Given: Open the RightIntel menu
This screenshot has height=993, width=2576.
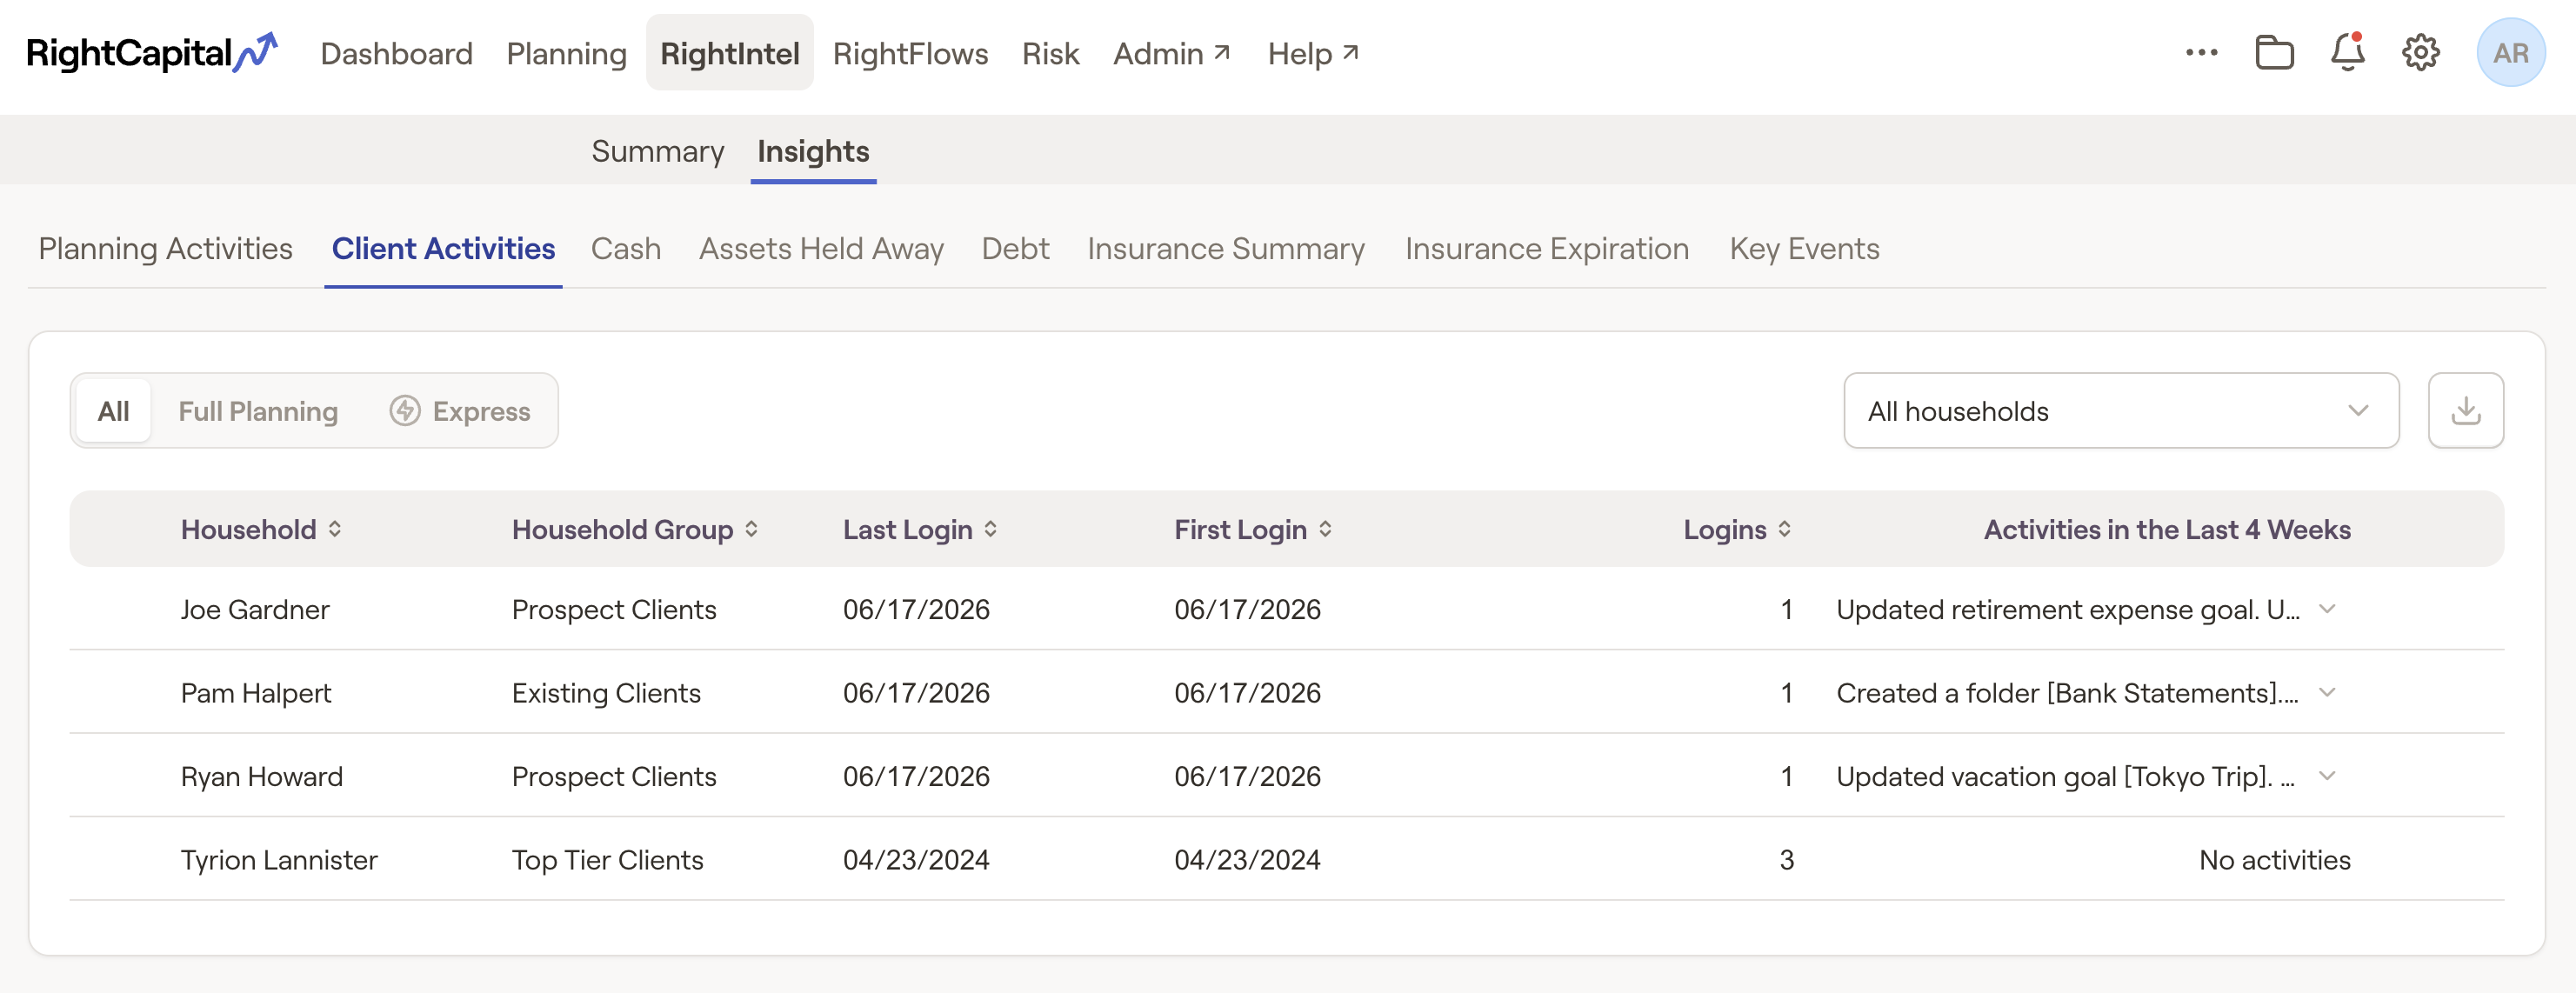Looking at the screenshot, I should [729, 53].
